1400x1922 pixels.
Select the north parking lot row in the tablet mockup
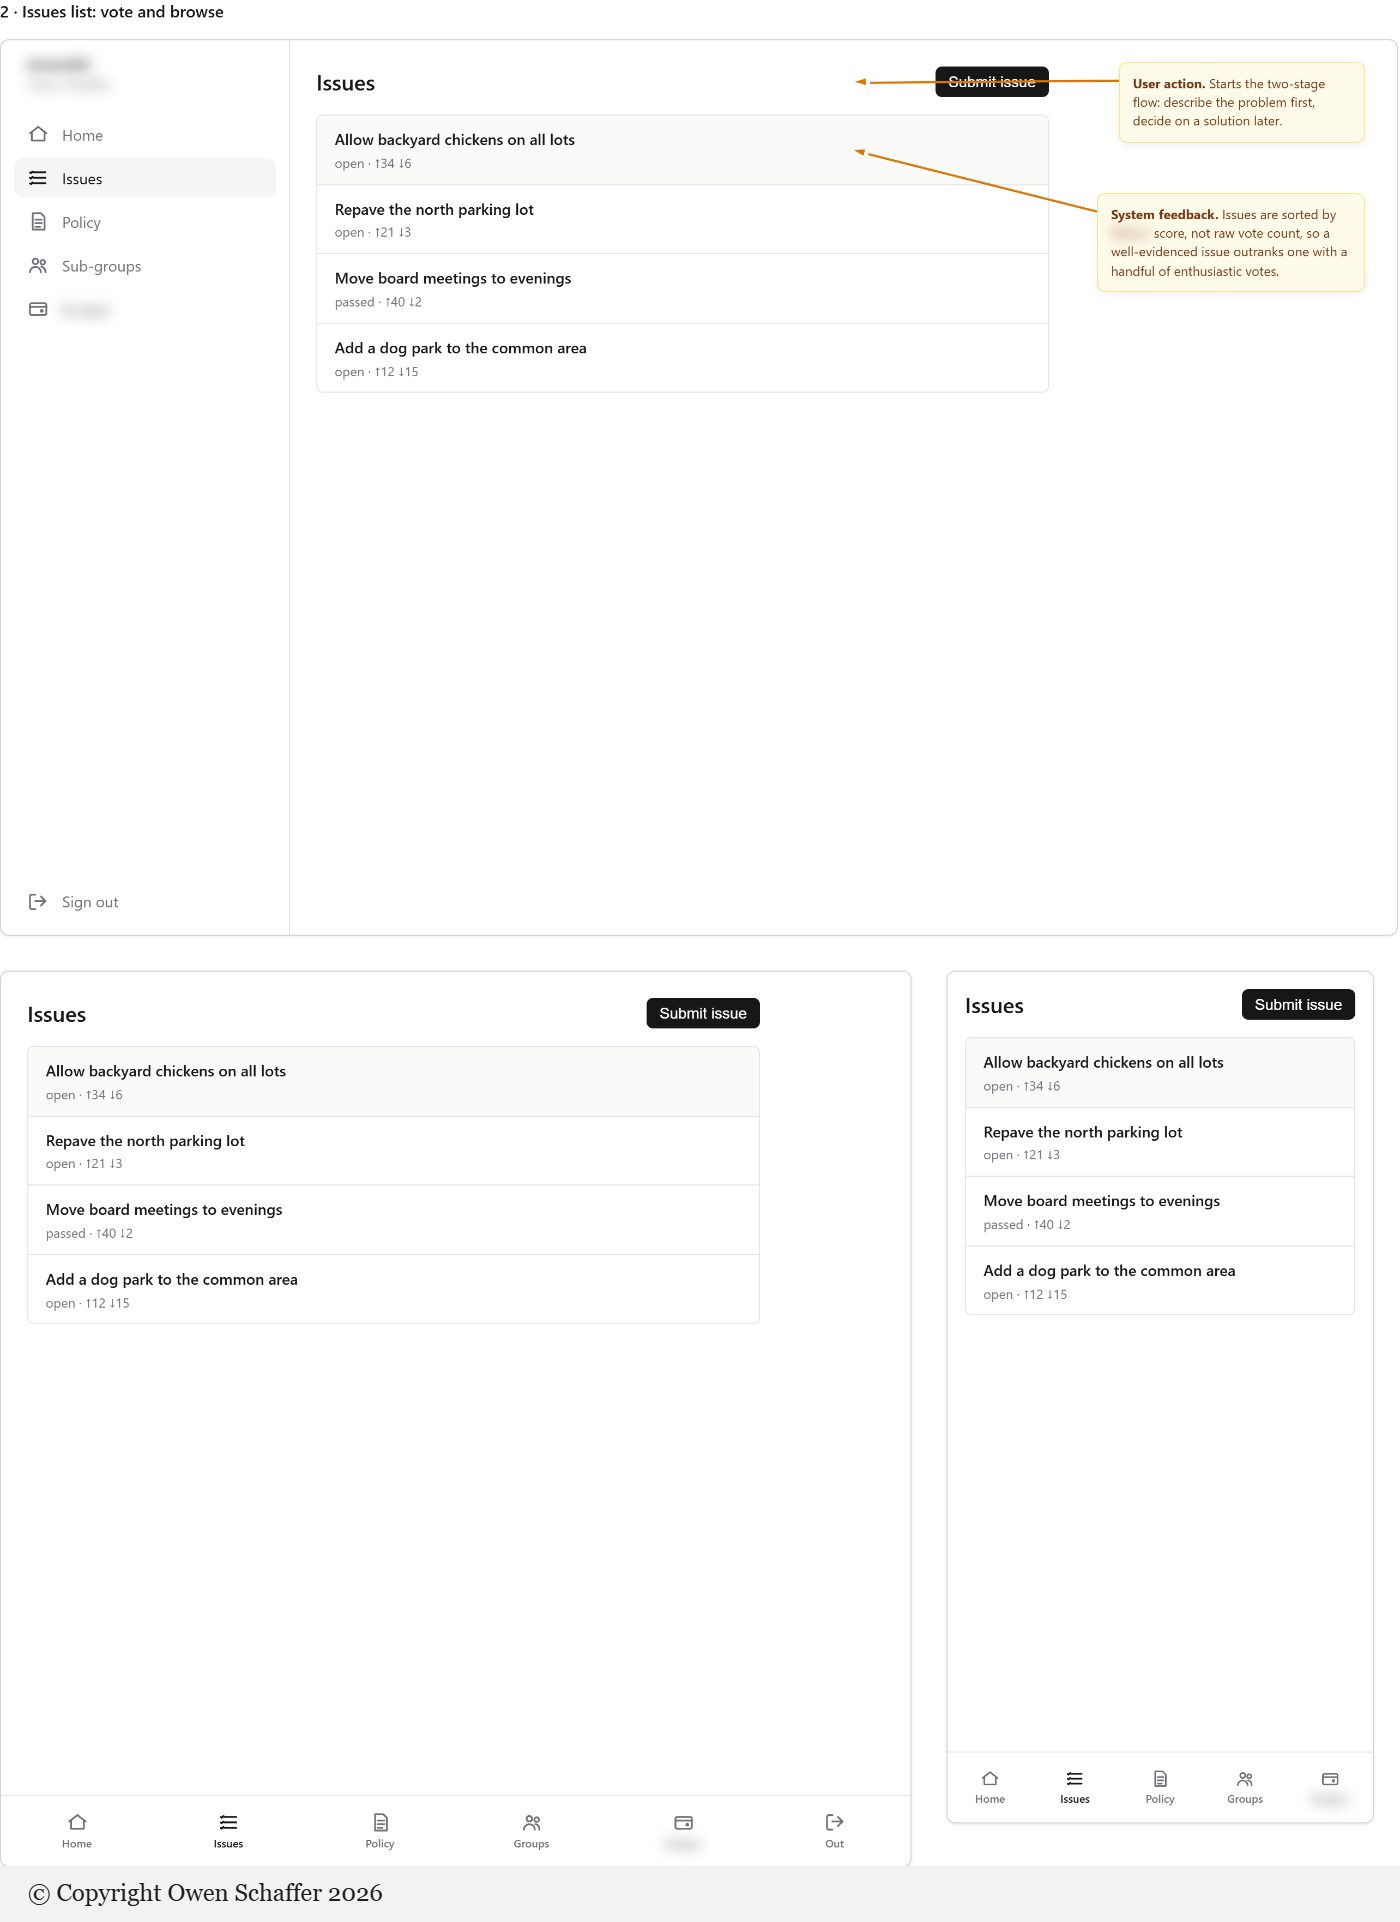tap(393, 1151)
